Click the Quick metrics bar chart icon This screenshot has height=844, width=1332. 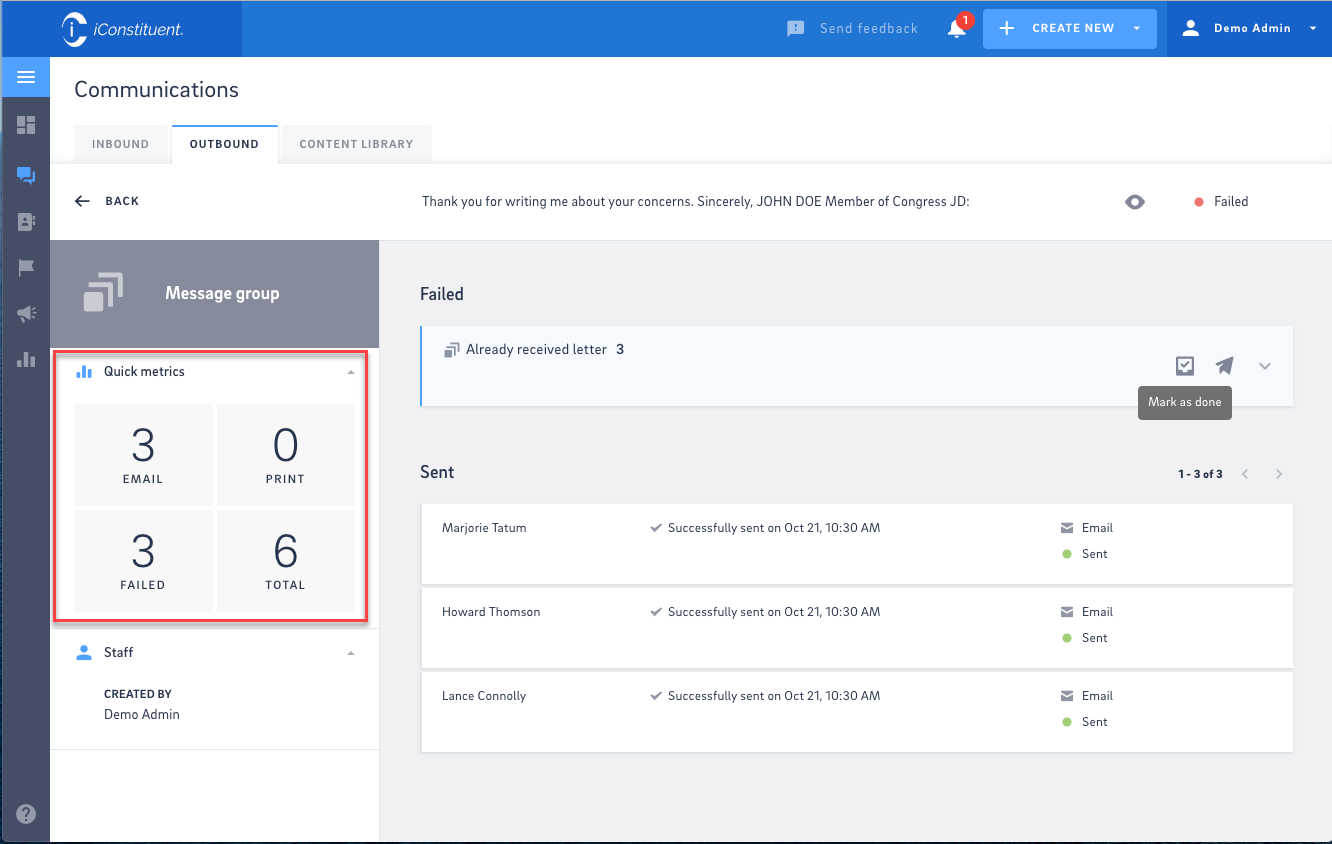(84, 372)
